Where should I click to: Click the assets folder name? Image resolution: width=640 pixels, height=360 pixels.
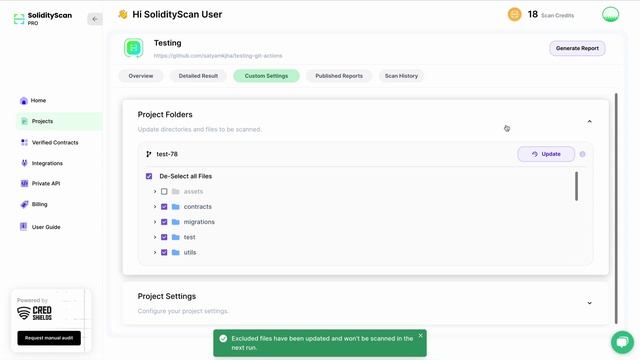193,191
